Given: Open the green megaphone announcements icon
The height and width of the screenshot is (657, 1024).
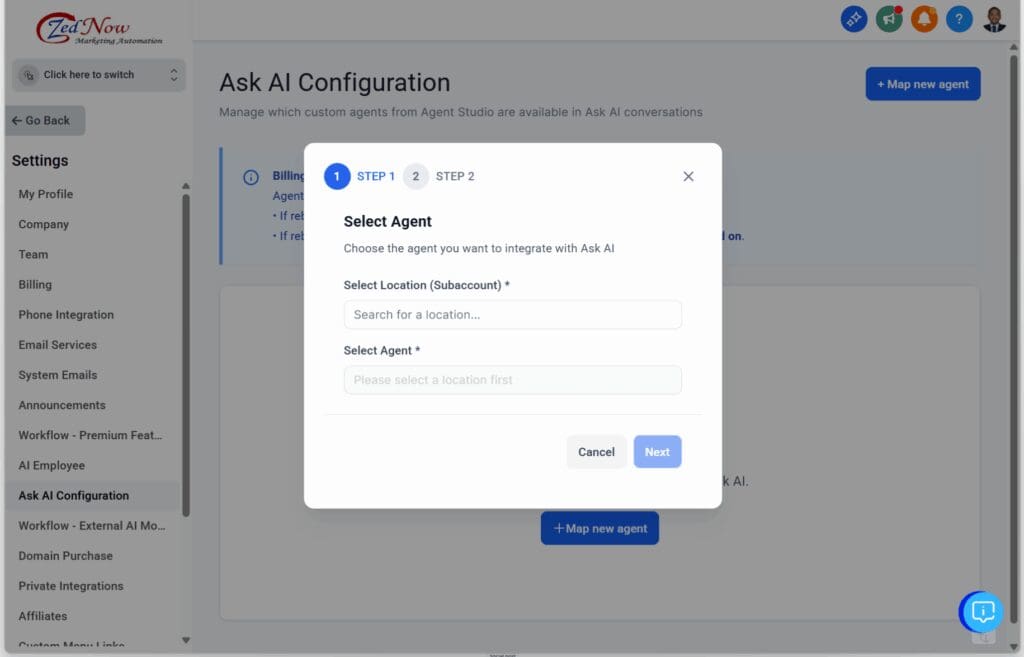Looking at the screenshot, I should 888,19.
